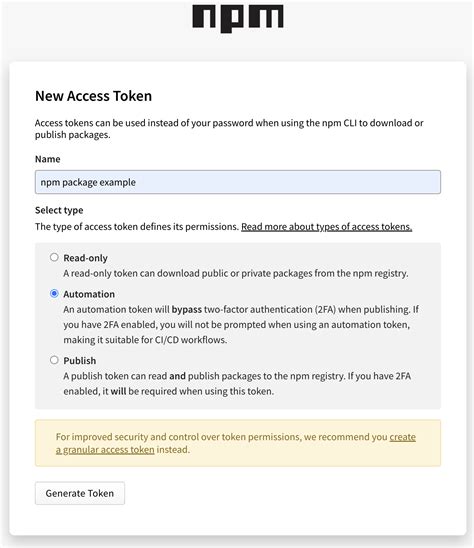
Task: Click the npm logo at top
Action: [238, 18]
